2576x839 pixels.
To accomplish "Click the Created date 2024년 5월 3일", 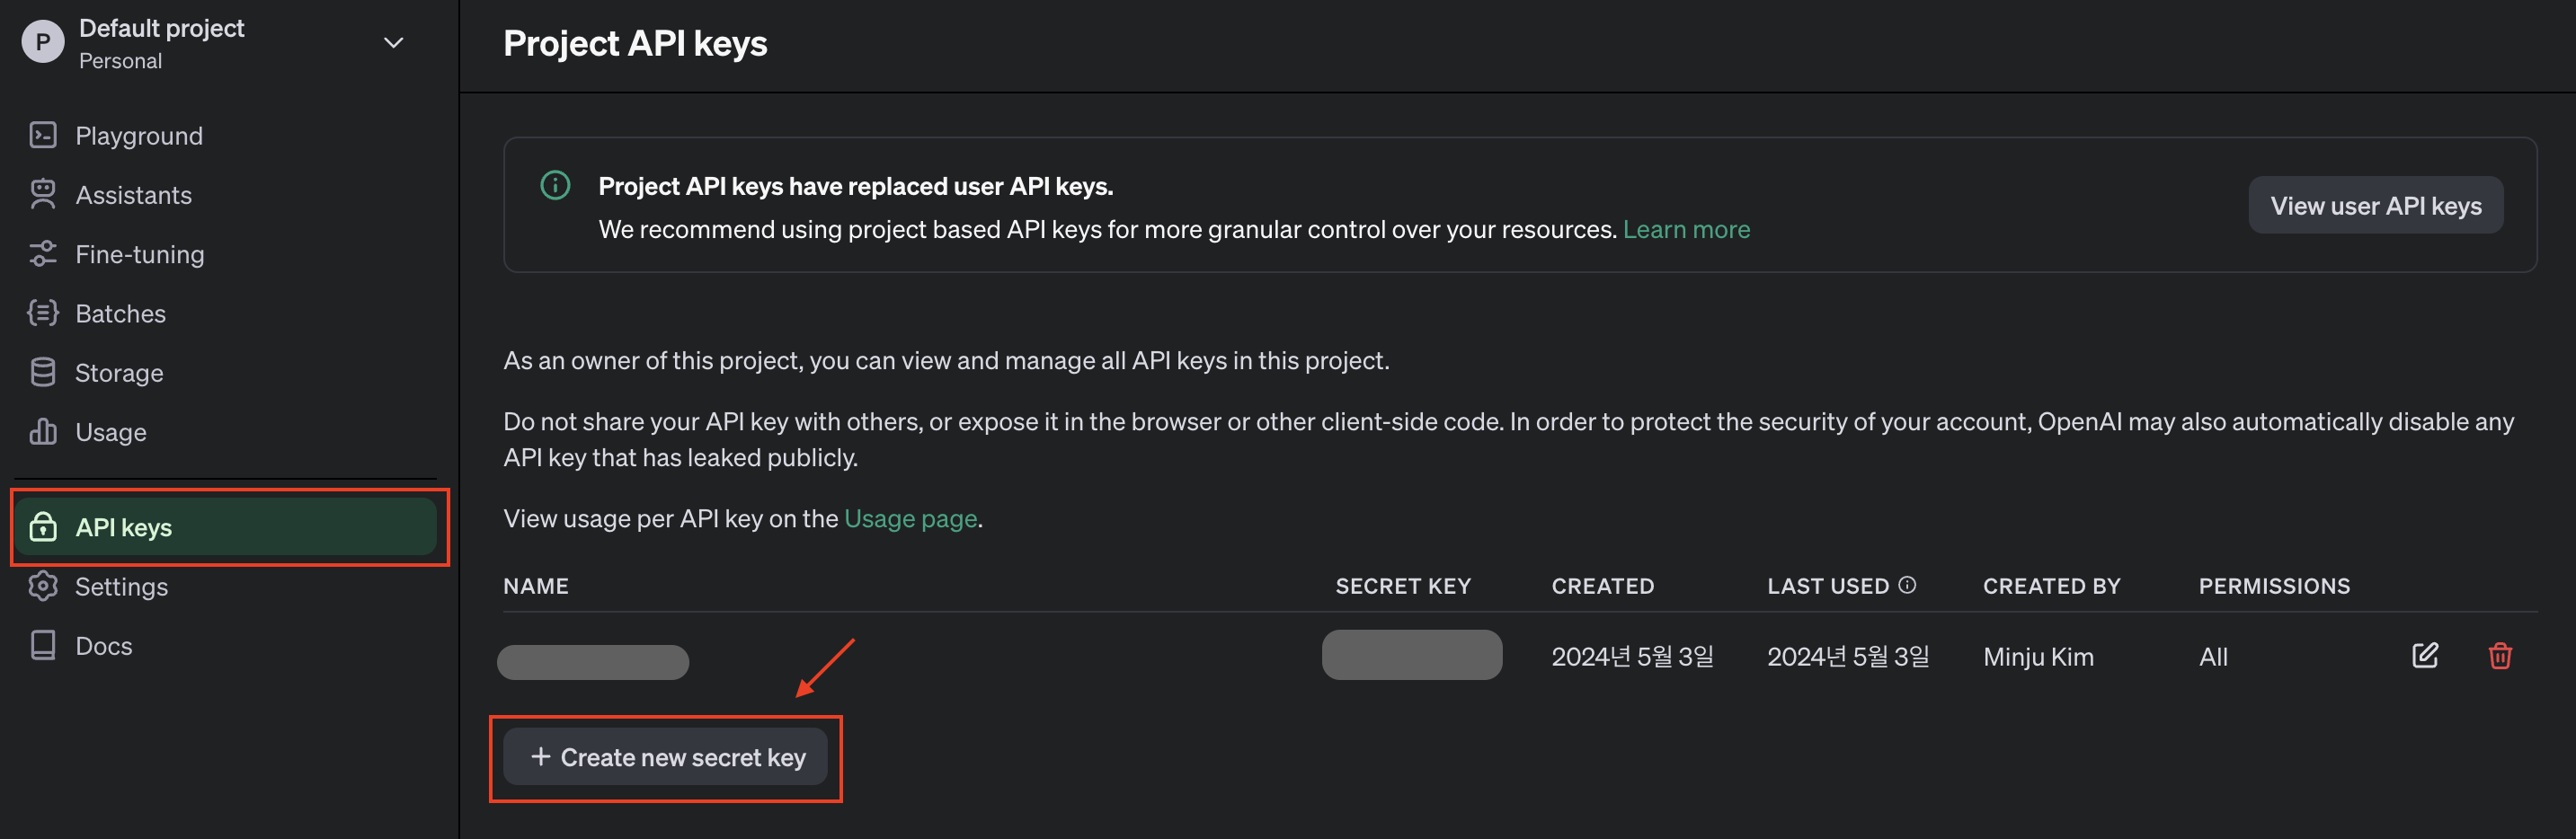I will coord(1633,657).
